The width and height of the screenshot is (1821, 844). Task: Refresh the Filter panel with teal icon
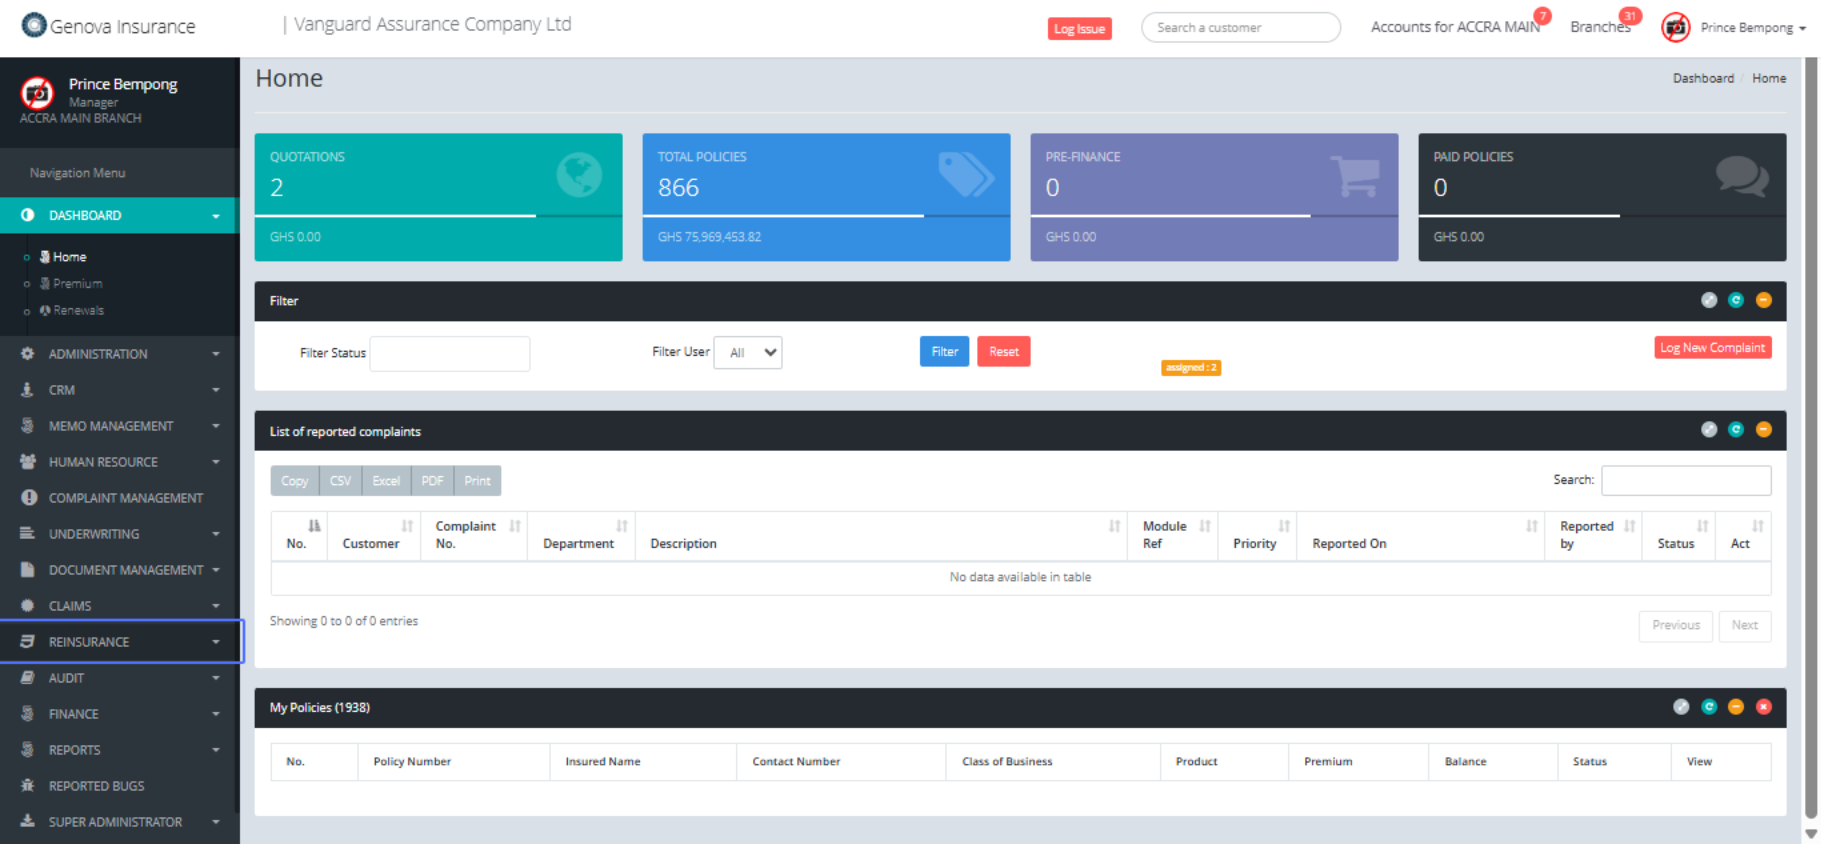(x=1736, y=300)
